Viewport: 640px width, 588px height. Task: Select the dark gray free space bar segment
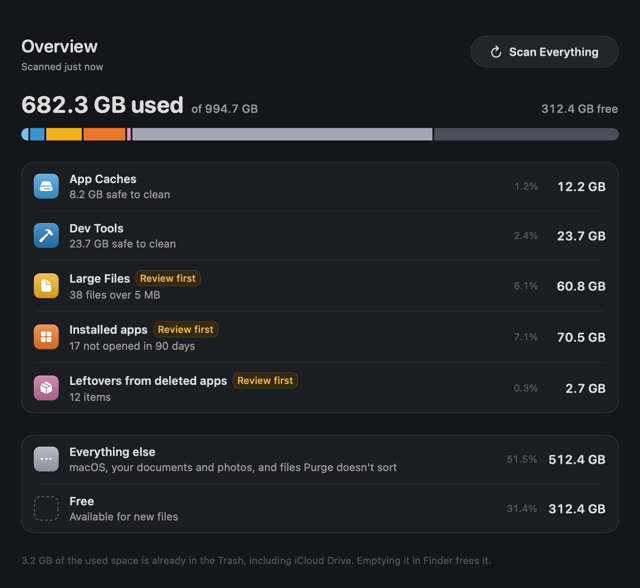tap(526, 134)
